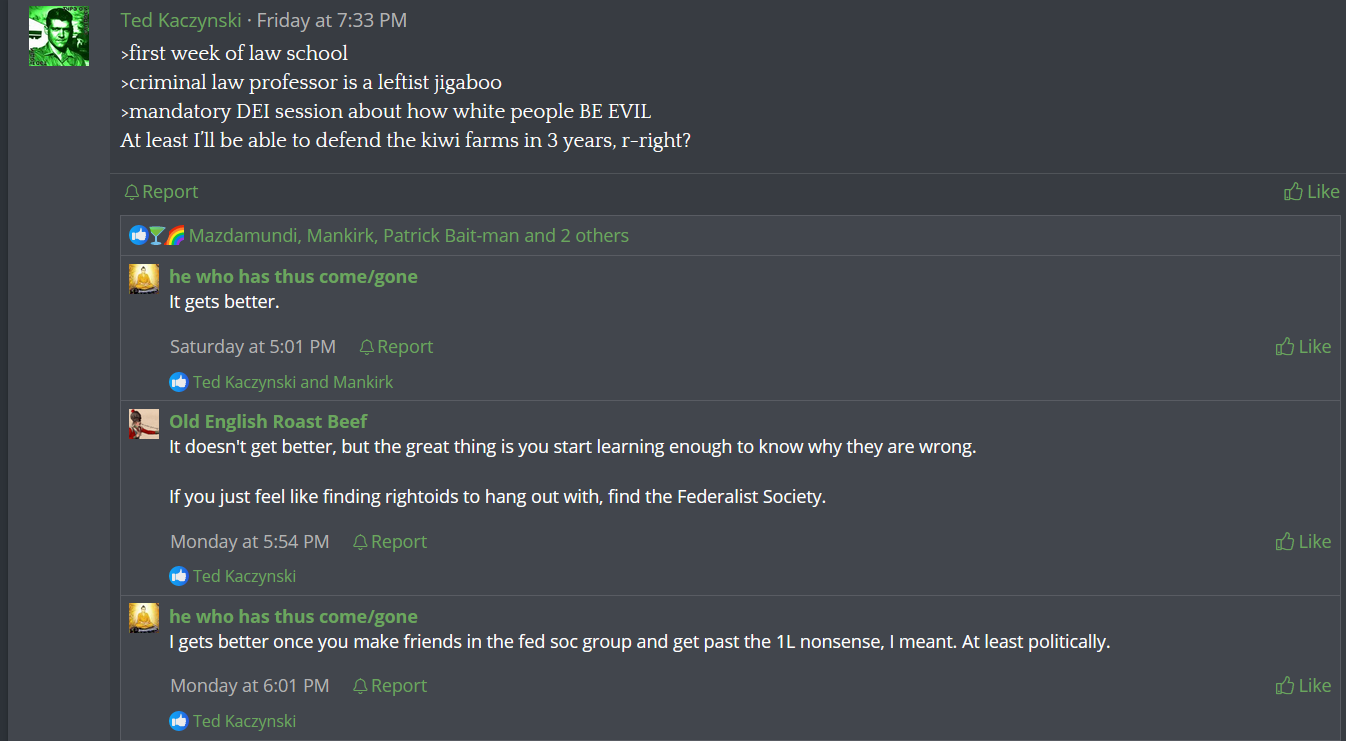
Task: Report the Monday 6:01 PM comment
Action: 390,685
